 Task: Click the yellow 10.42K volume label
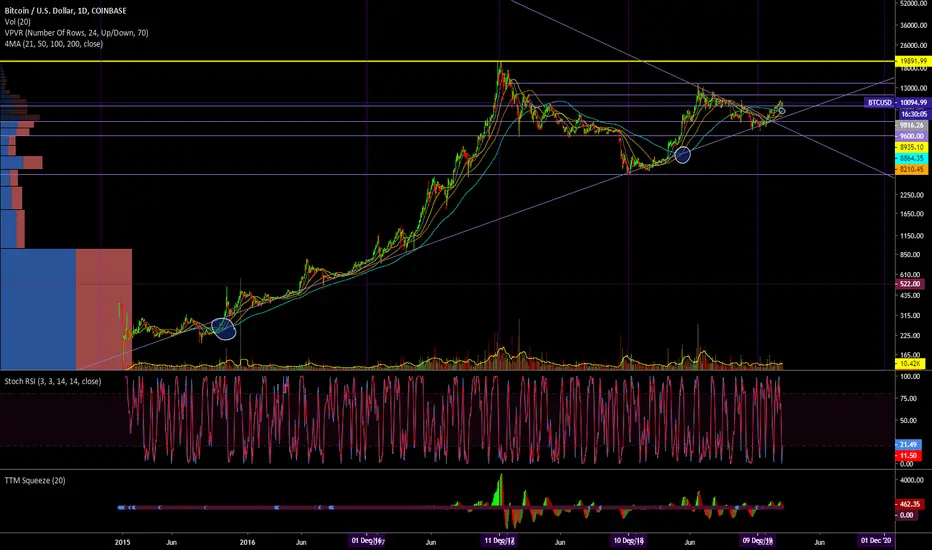coord(909,363)
